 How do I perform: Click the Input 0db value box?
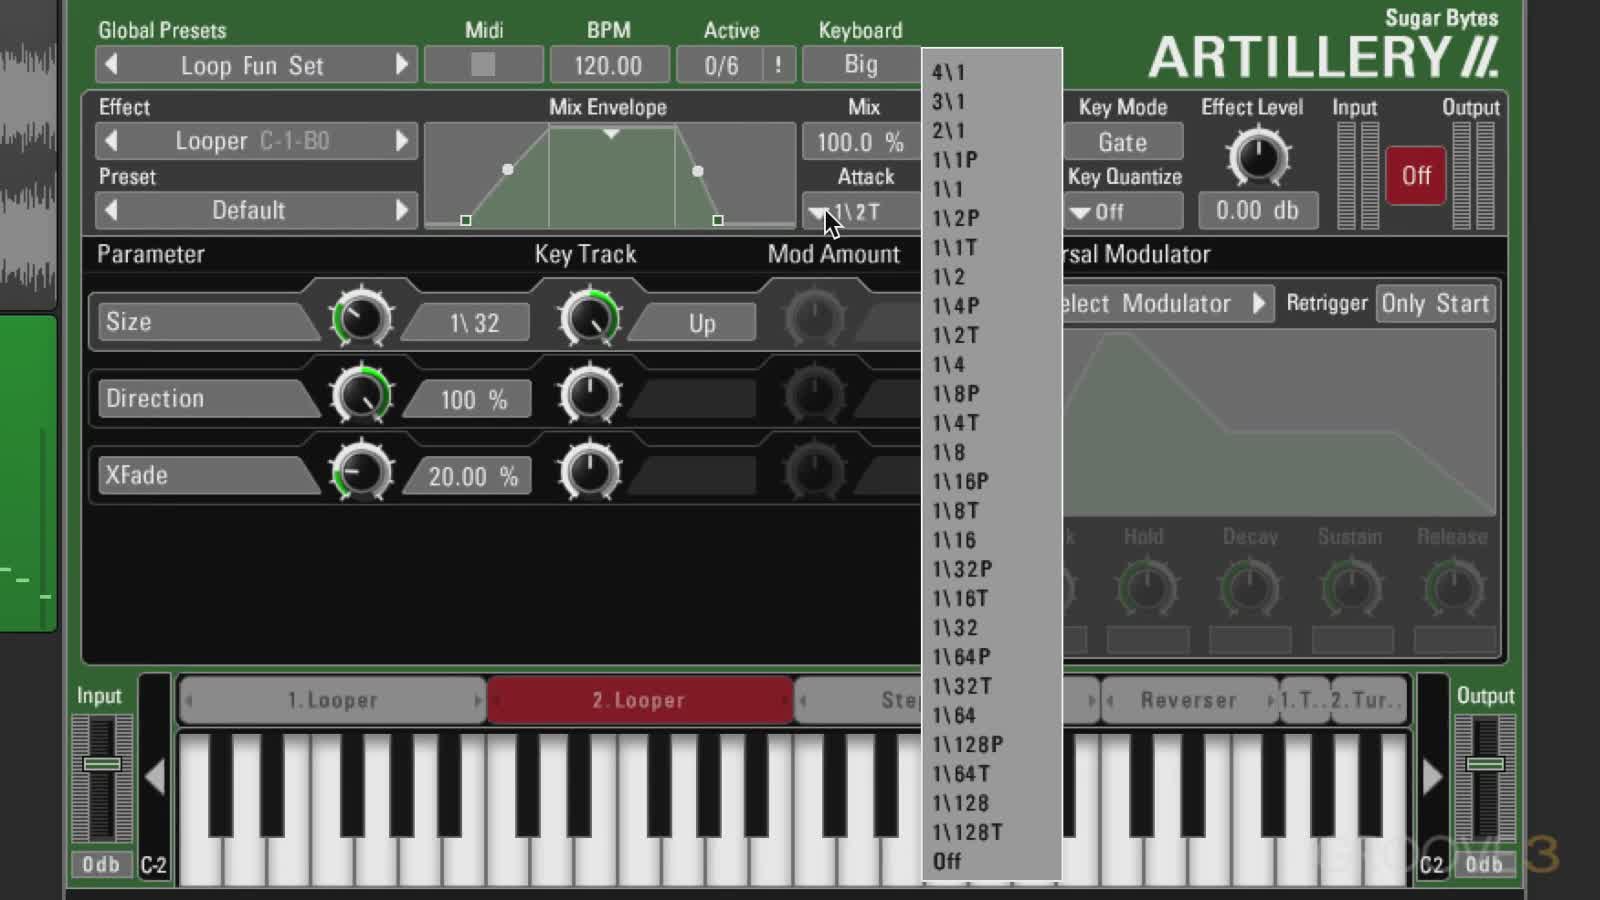pos(101,864)
